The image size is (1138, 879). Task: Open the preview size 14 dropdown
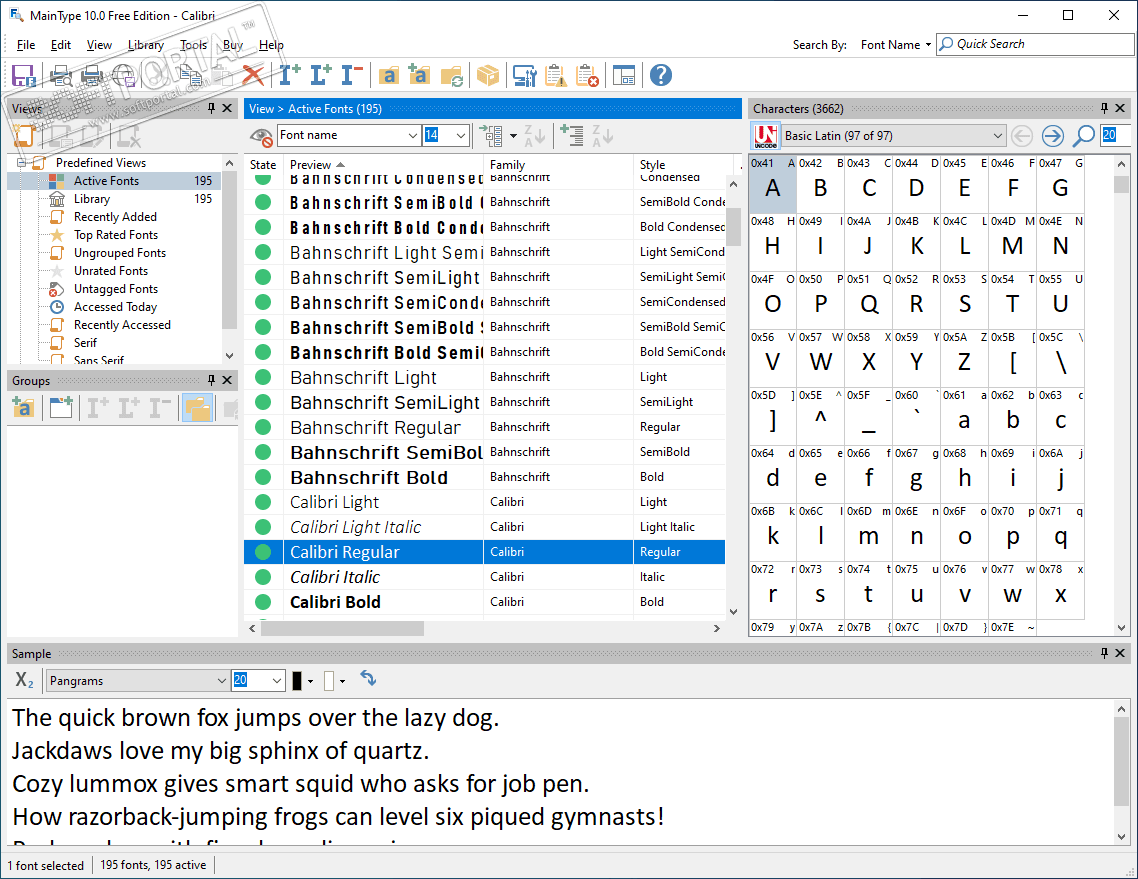point(460,135)
